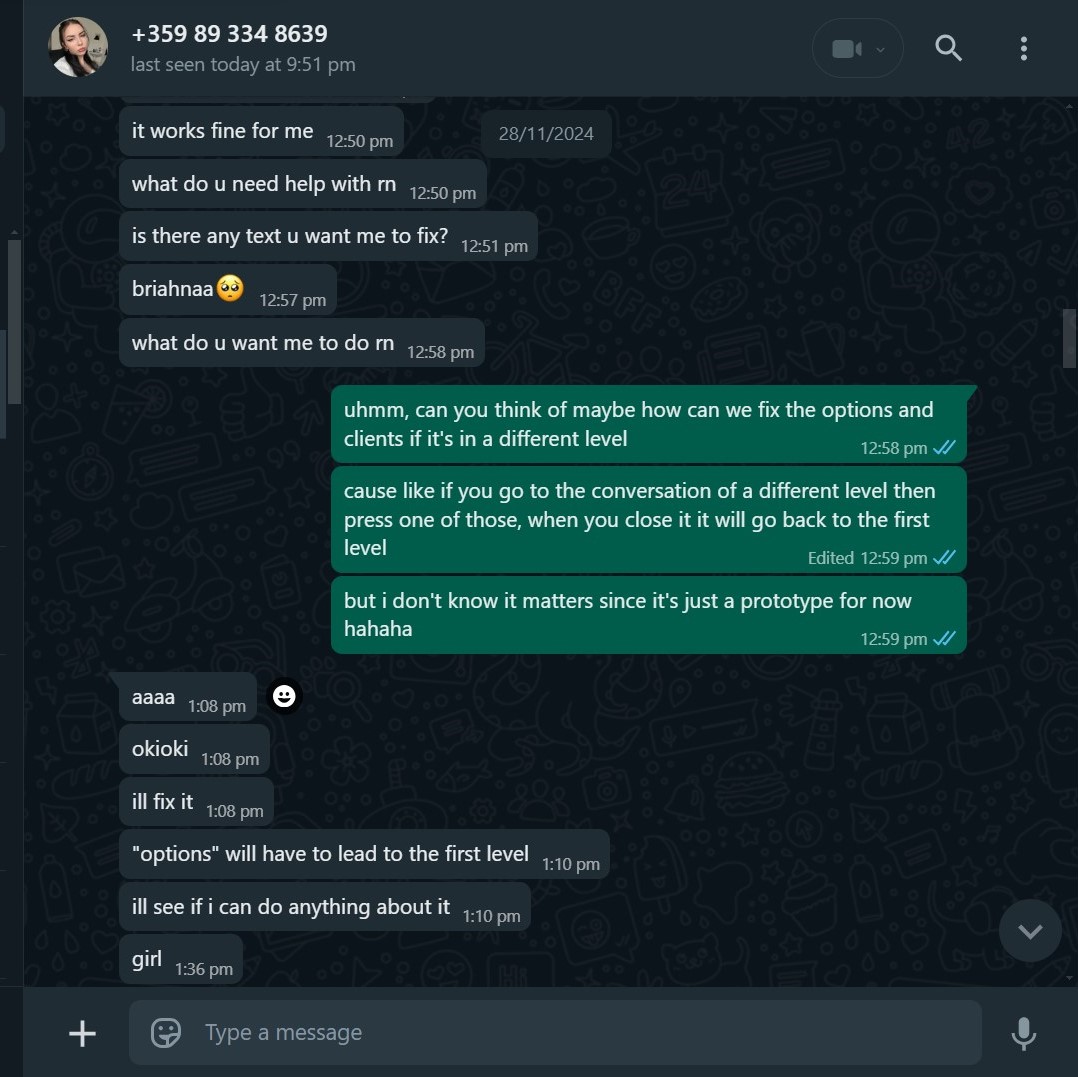
Task: Start a video call
Action: pyautogui.click(x=846, y=49)
